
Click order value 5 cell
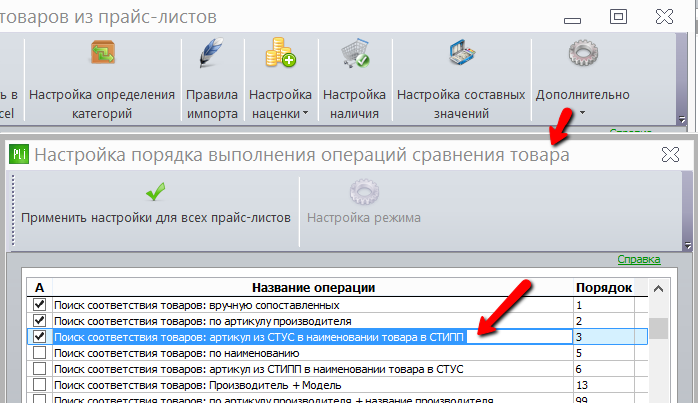[x=604, y=353]
